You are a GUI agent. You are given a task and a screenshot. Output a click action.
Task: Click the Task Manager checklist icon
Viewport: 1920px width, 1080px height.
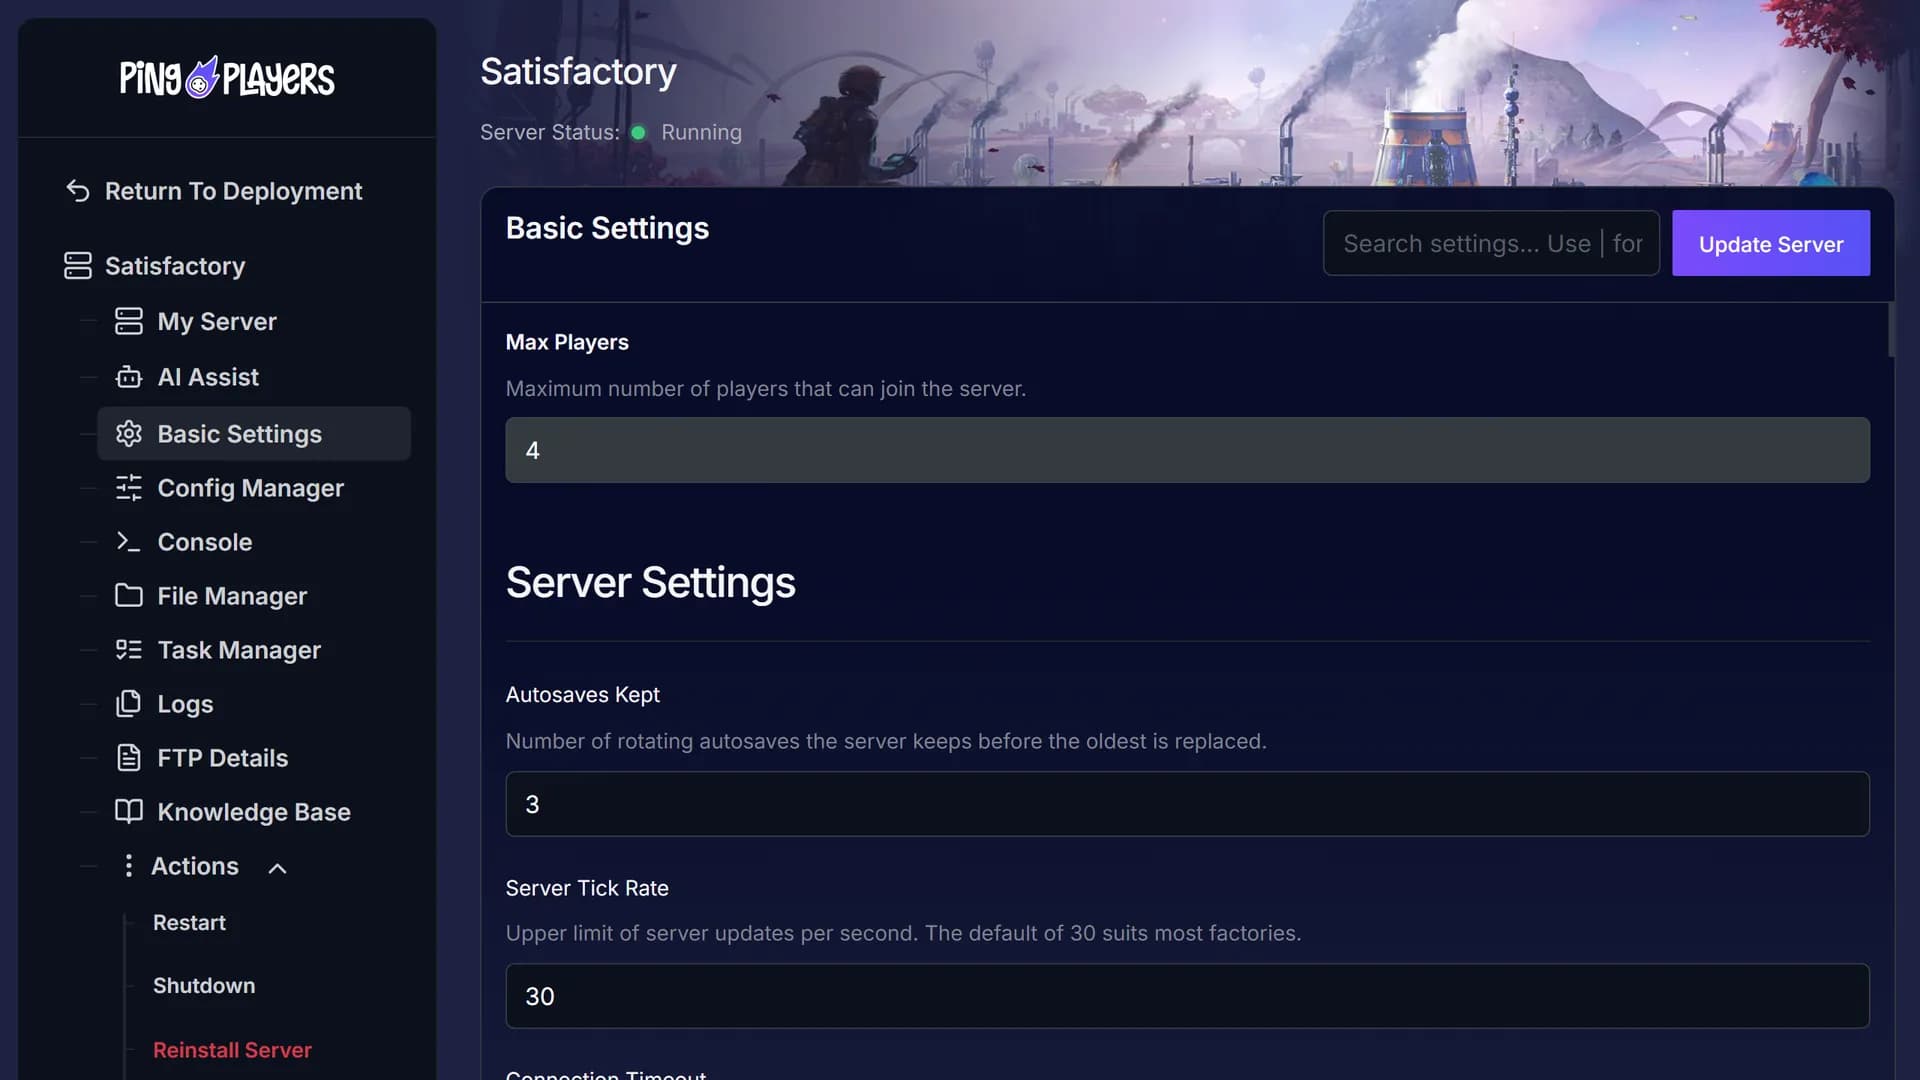(x=129, y=649)
